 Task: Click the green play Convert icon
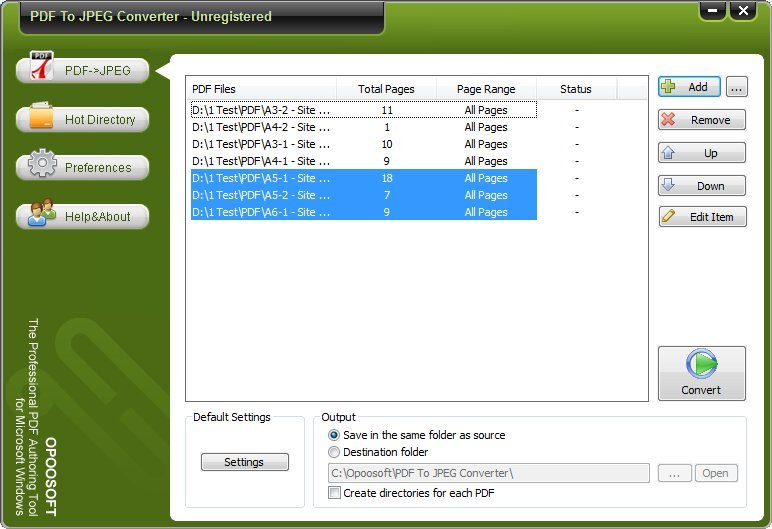(x=702, y=364)
